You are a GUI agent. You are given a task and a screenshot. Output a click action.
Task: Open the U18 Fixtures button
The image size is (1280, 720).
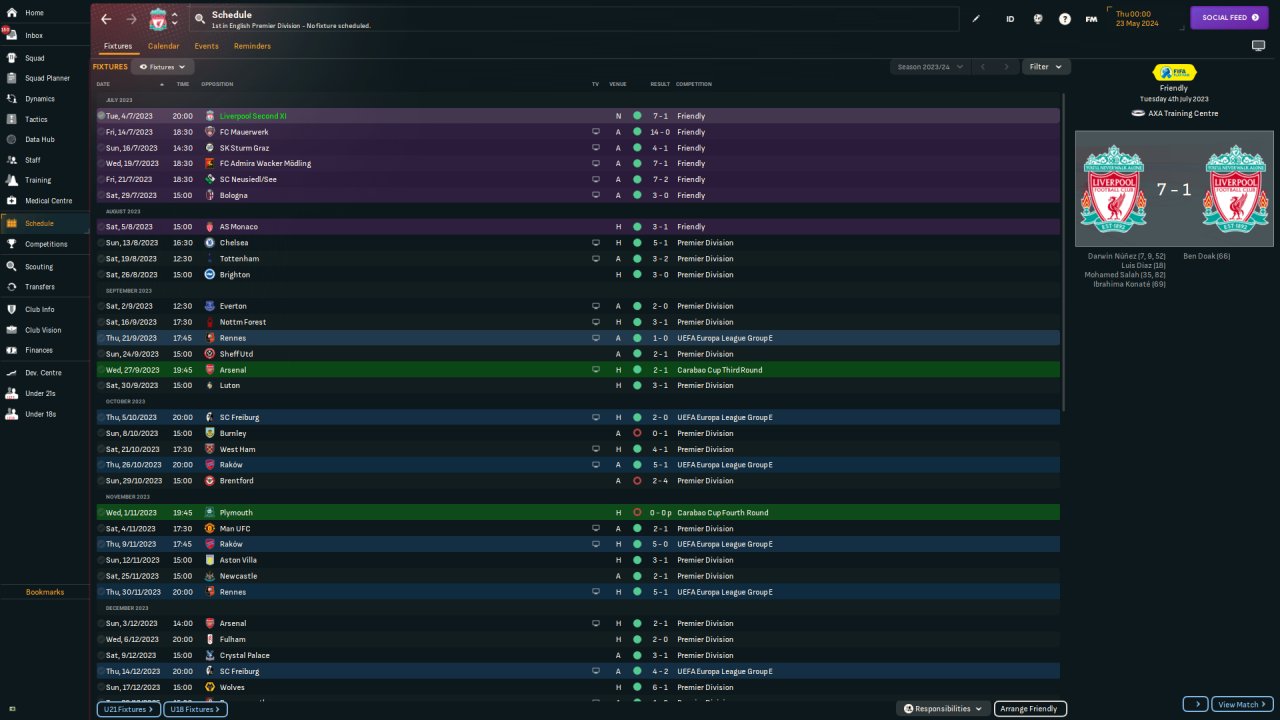pos(195,709)
